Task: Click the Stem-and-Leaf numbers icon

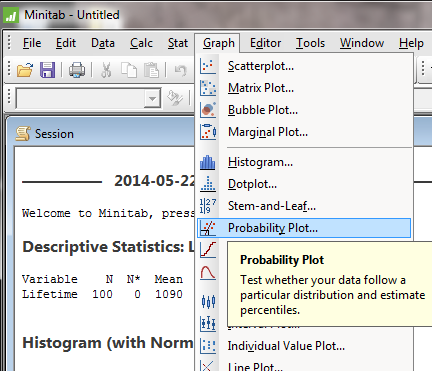Action: pyautogui.click(x=208, y=206)
